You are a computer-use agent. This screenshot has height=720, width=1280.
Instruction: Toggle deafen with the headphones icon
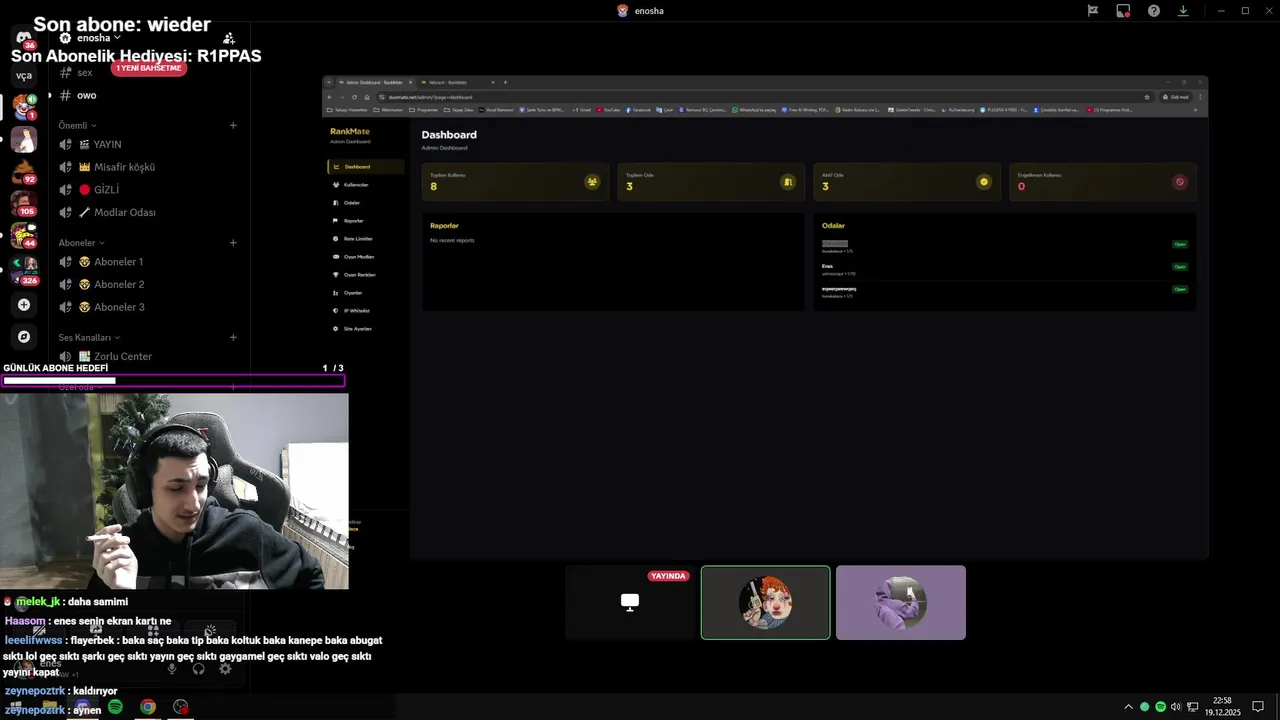click(x=198, y=668)
